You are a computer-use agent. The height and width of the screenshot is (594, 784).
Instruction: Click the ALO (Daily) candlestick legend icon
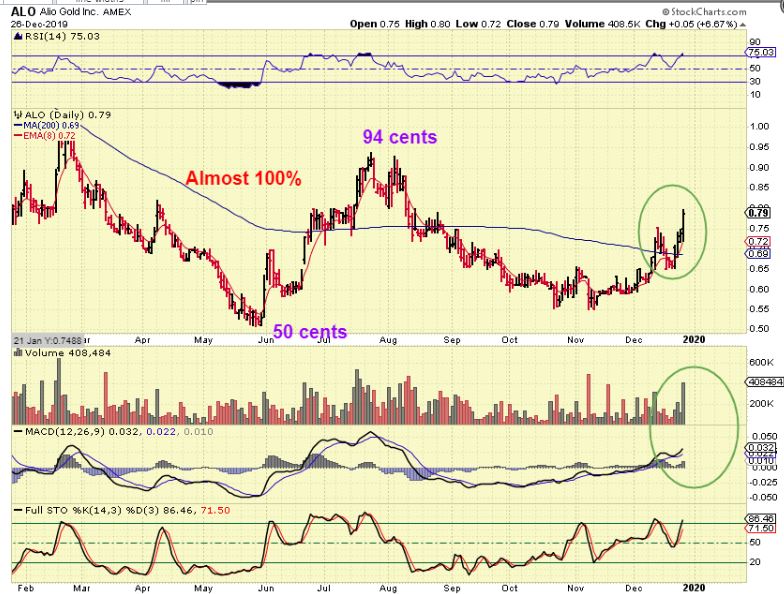point(18,114)
